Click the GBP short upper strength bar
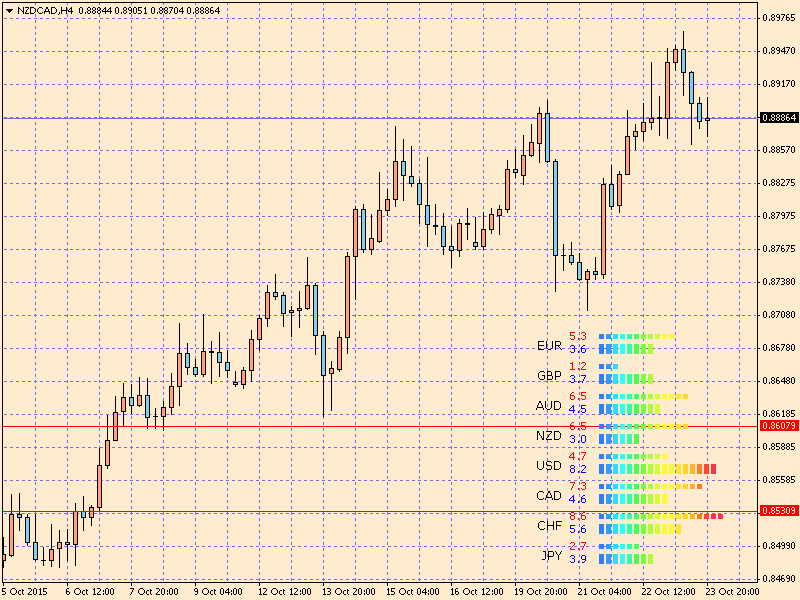800x600 pixels. (608, 366)
